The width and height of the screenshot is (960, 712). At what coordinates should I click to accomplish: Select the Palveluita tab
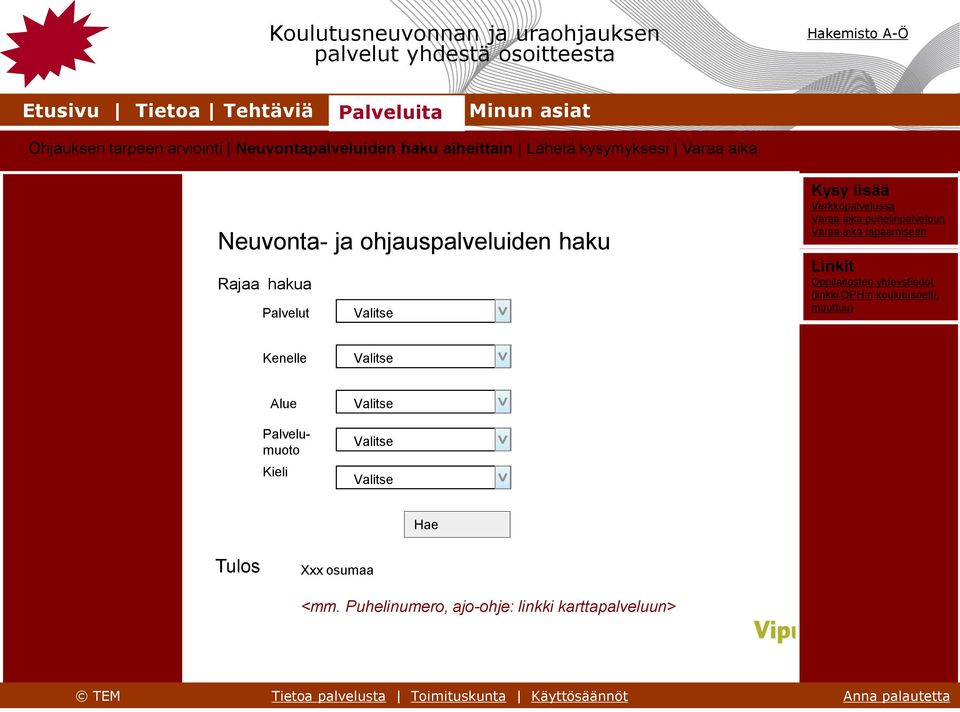(x=396, y=113)
